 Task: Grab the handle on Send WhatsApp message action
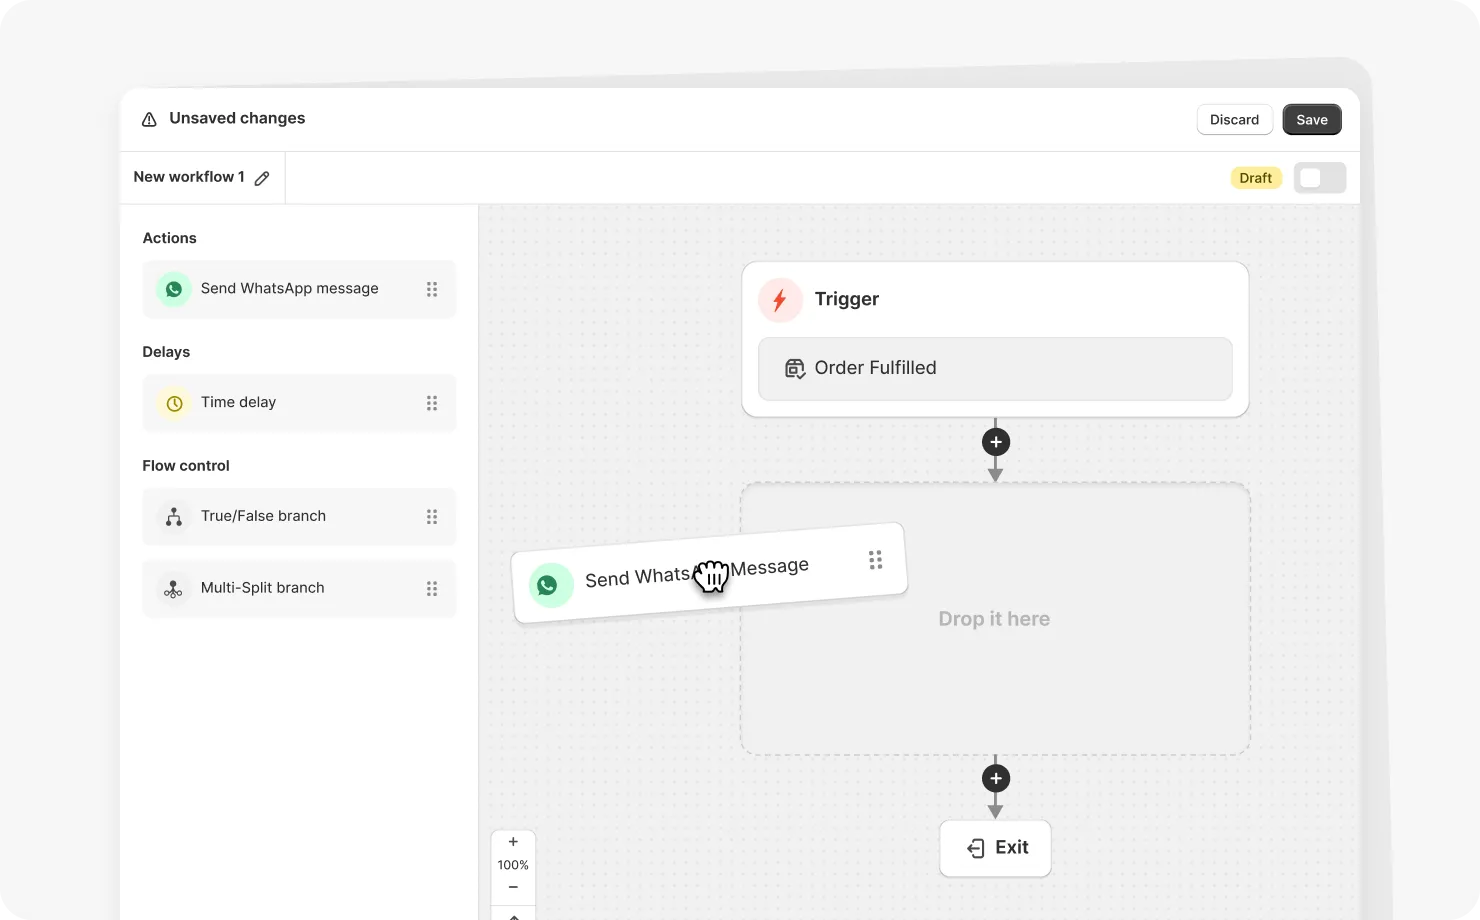(x=432, y=289)
